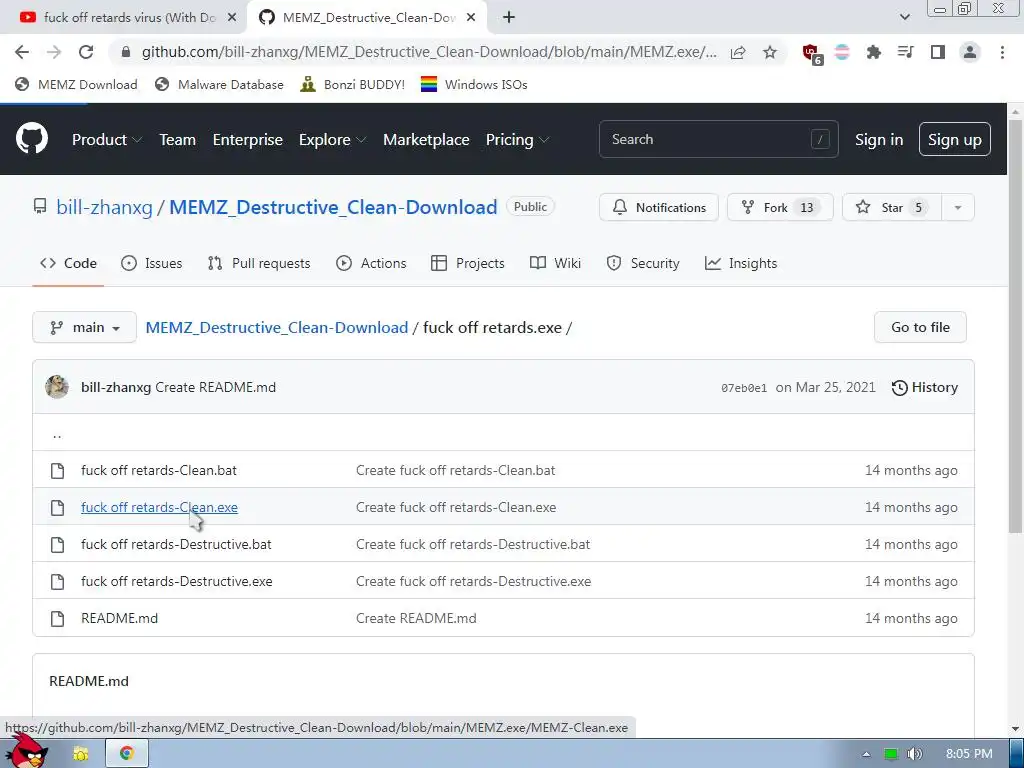Open fuck off retards-Clean.exe file

tap(159, 507)
